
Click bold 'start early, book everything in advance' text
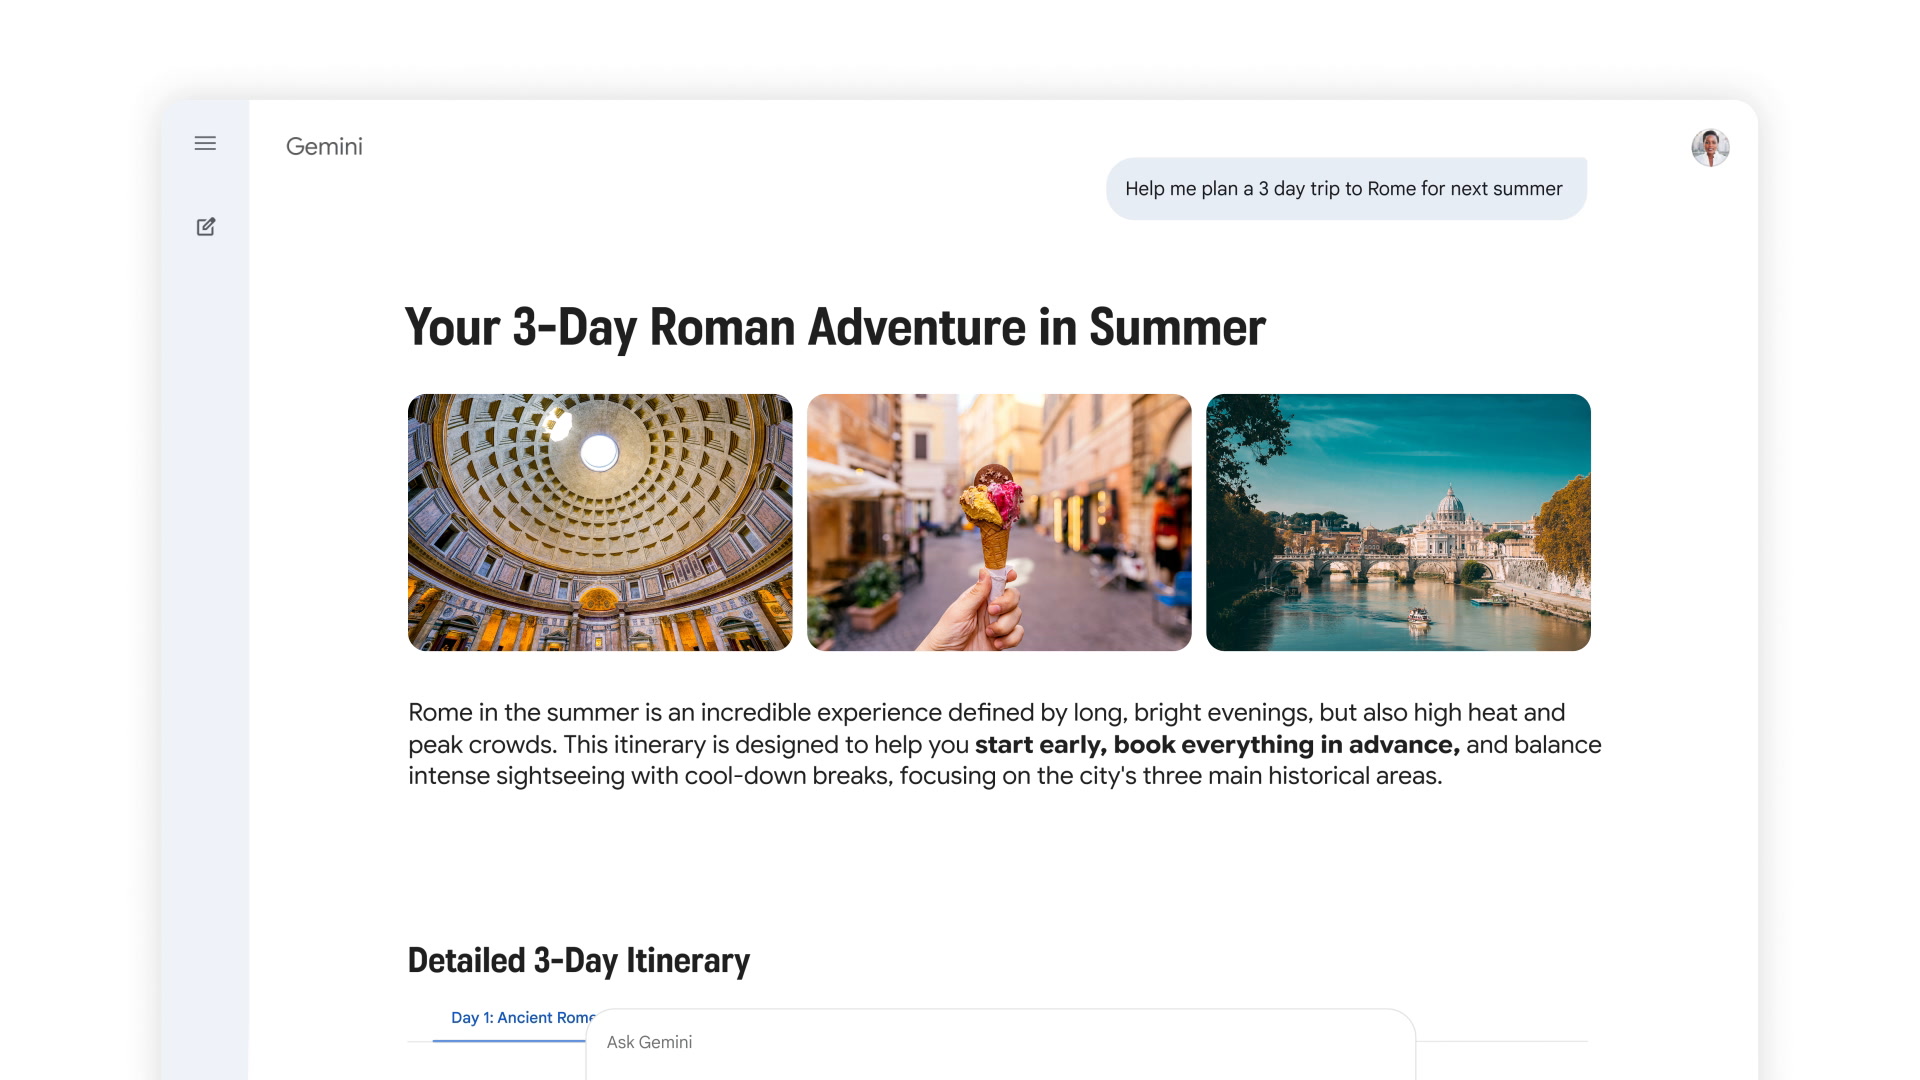click(1217, 745)
